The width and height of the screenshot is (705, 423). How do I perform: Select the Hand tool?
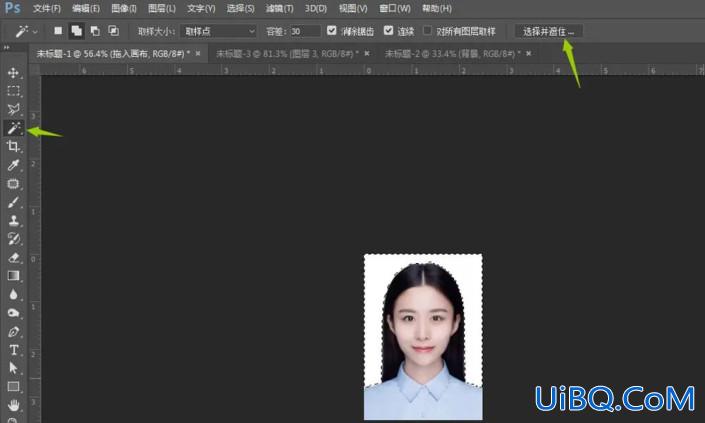(x=13, y=405)
